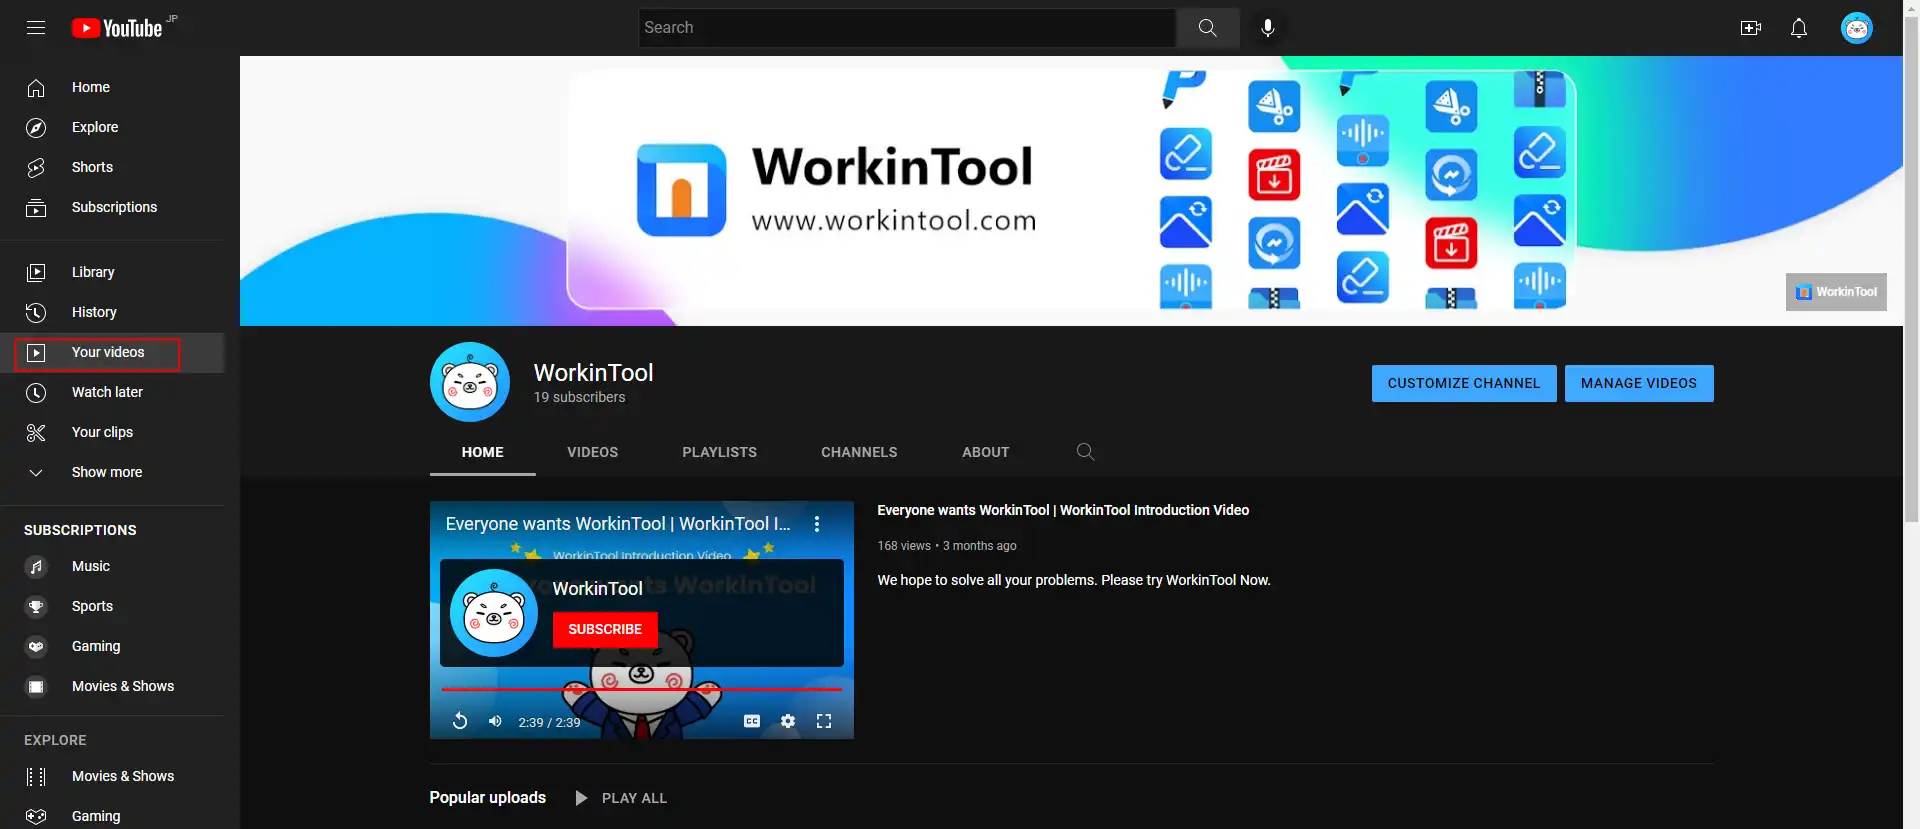Replay the featured video

click(460, 721)
